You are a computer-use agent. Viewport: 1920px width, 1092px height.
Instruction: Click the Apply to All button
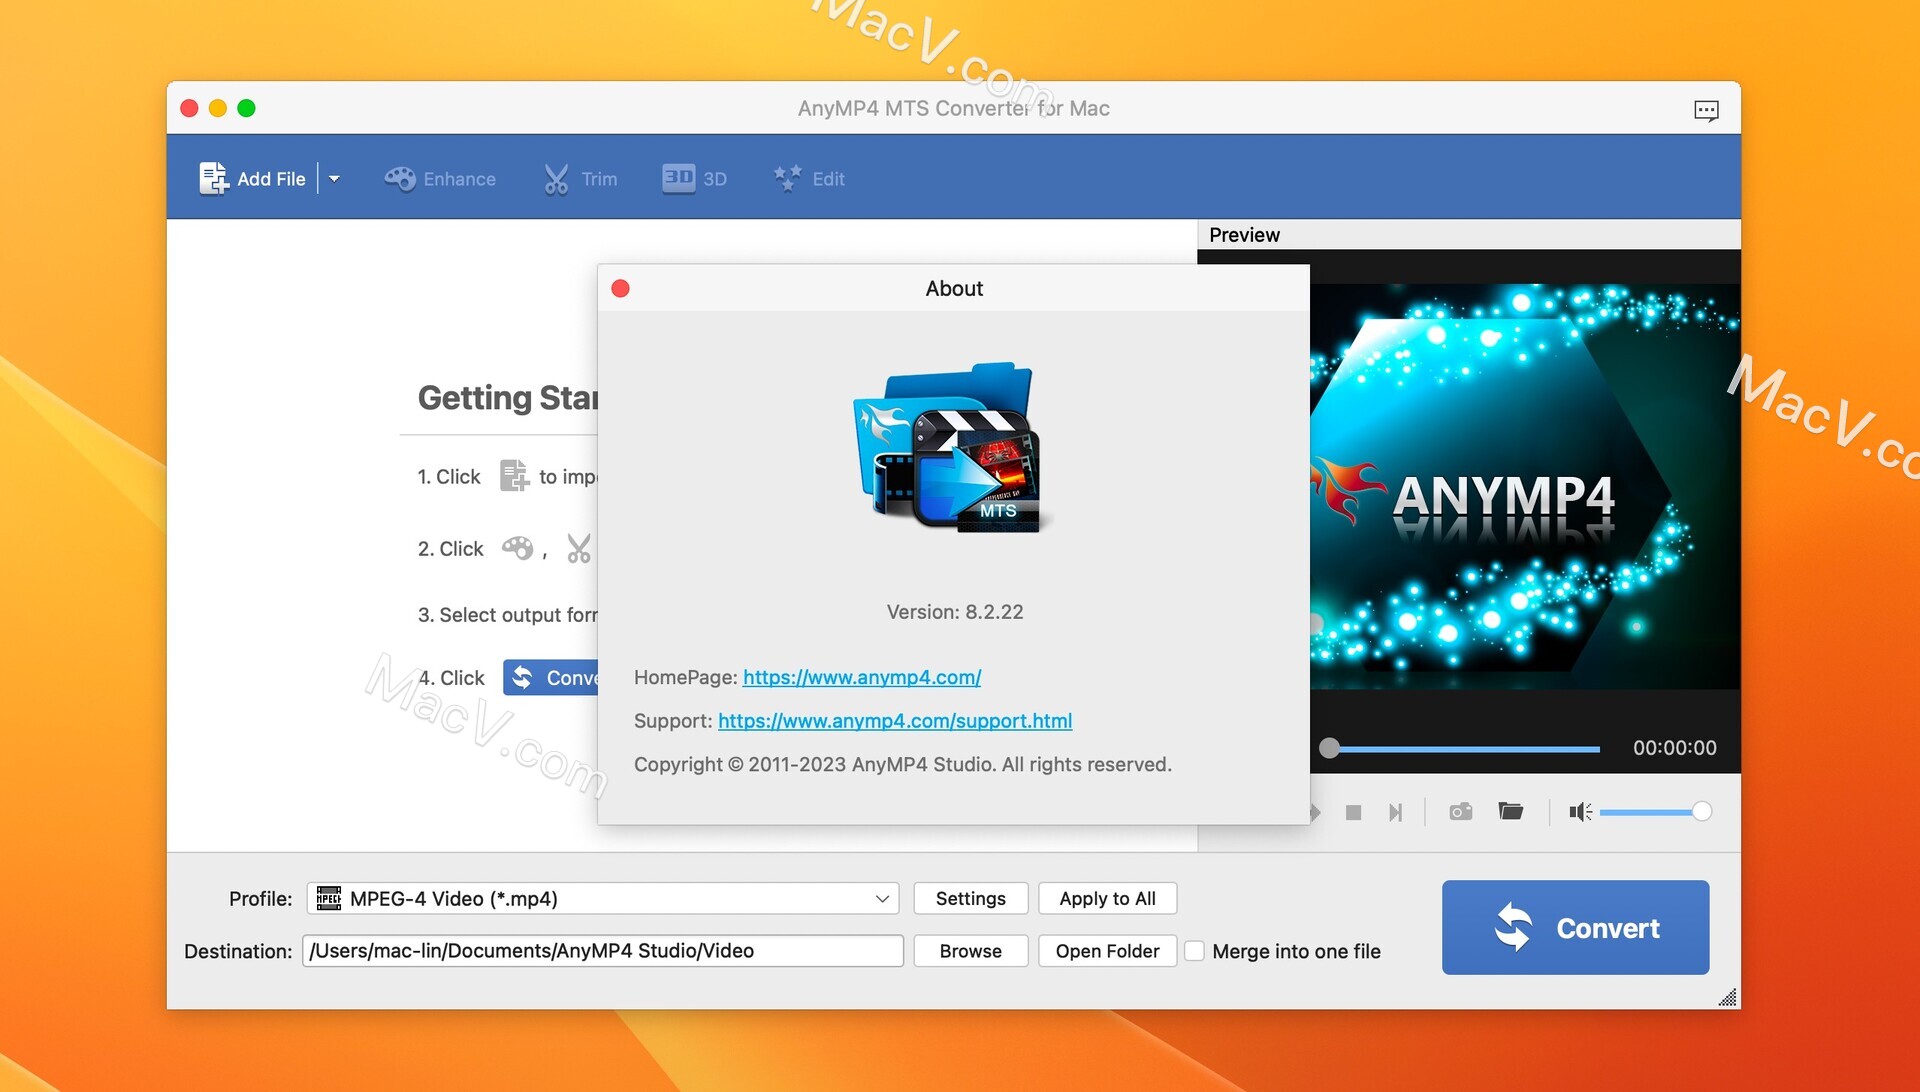[x=1107, y=898]
